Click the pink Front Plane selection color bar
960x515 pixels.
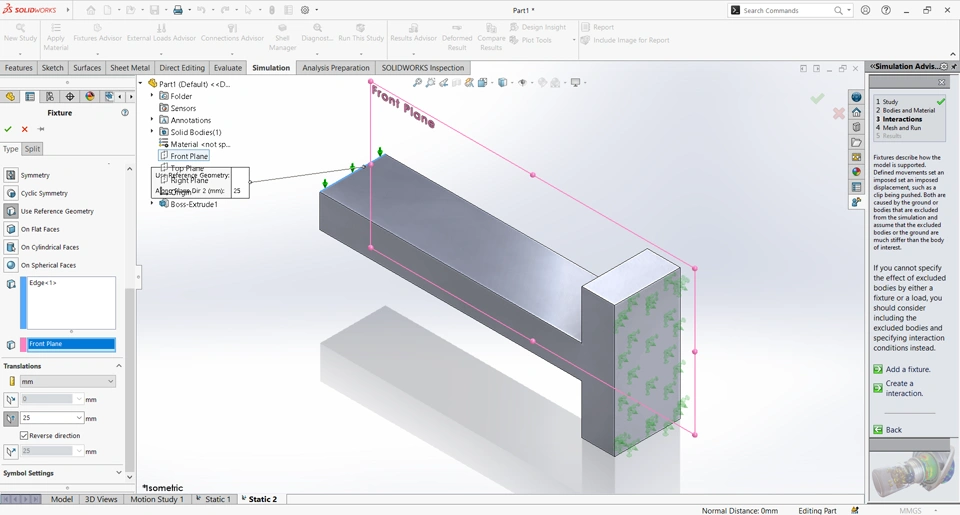tap(23, 345)
